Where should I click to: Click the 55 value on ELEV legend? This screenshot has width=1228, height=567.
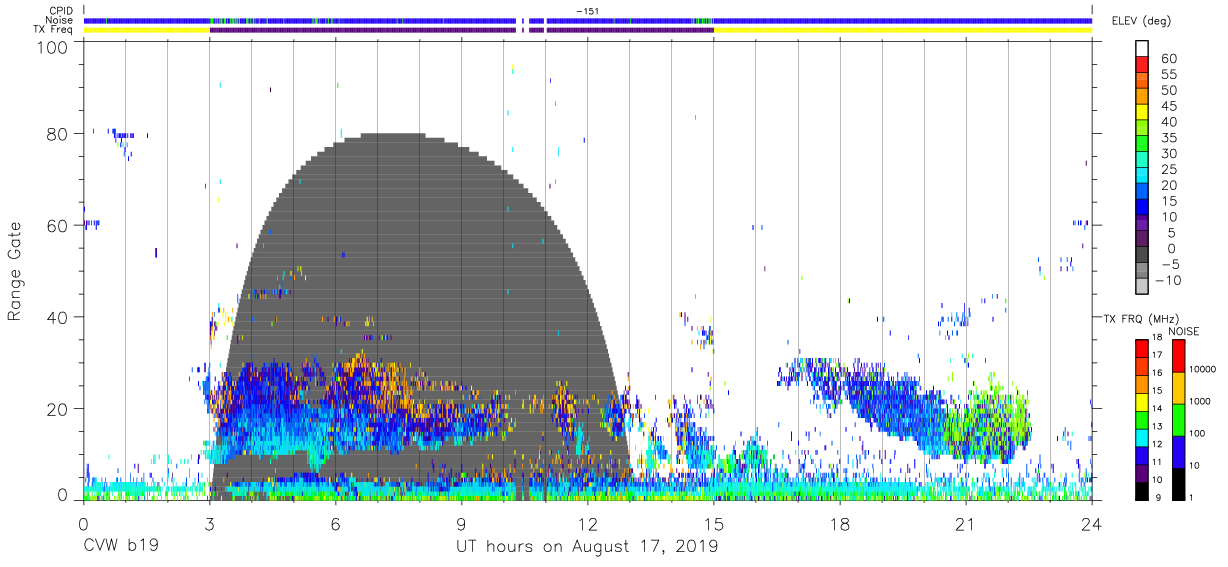1170,74
